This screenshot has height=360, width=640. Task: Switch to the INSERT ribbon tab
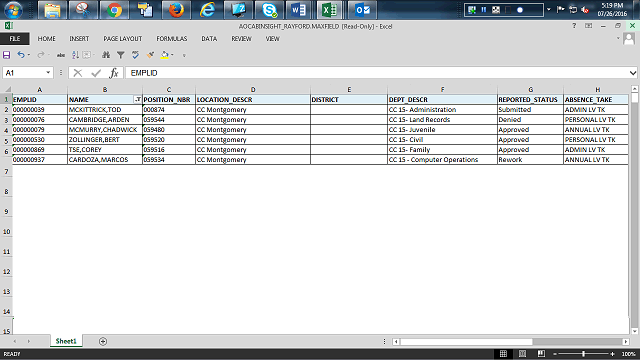coord(79,39)
